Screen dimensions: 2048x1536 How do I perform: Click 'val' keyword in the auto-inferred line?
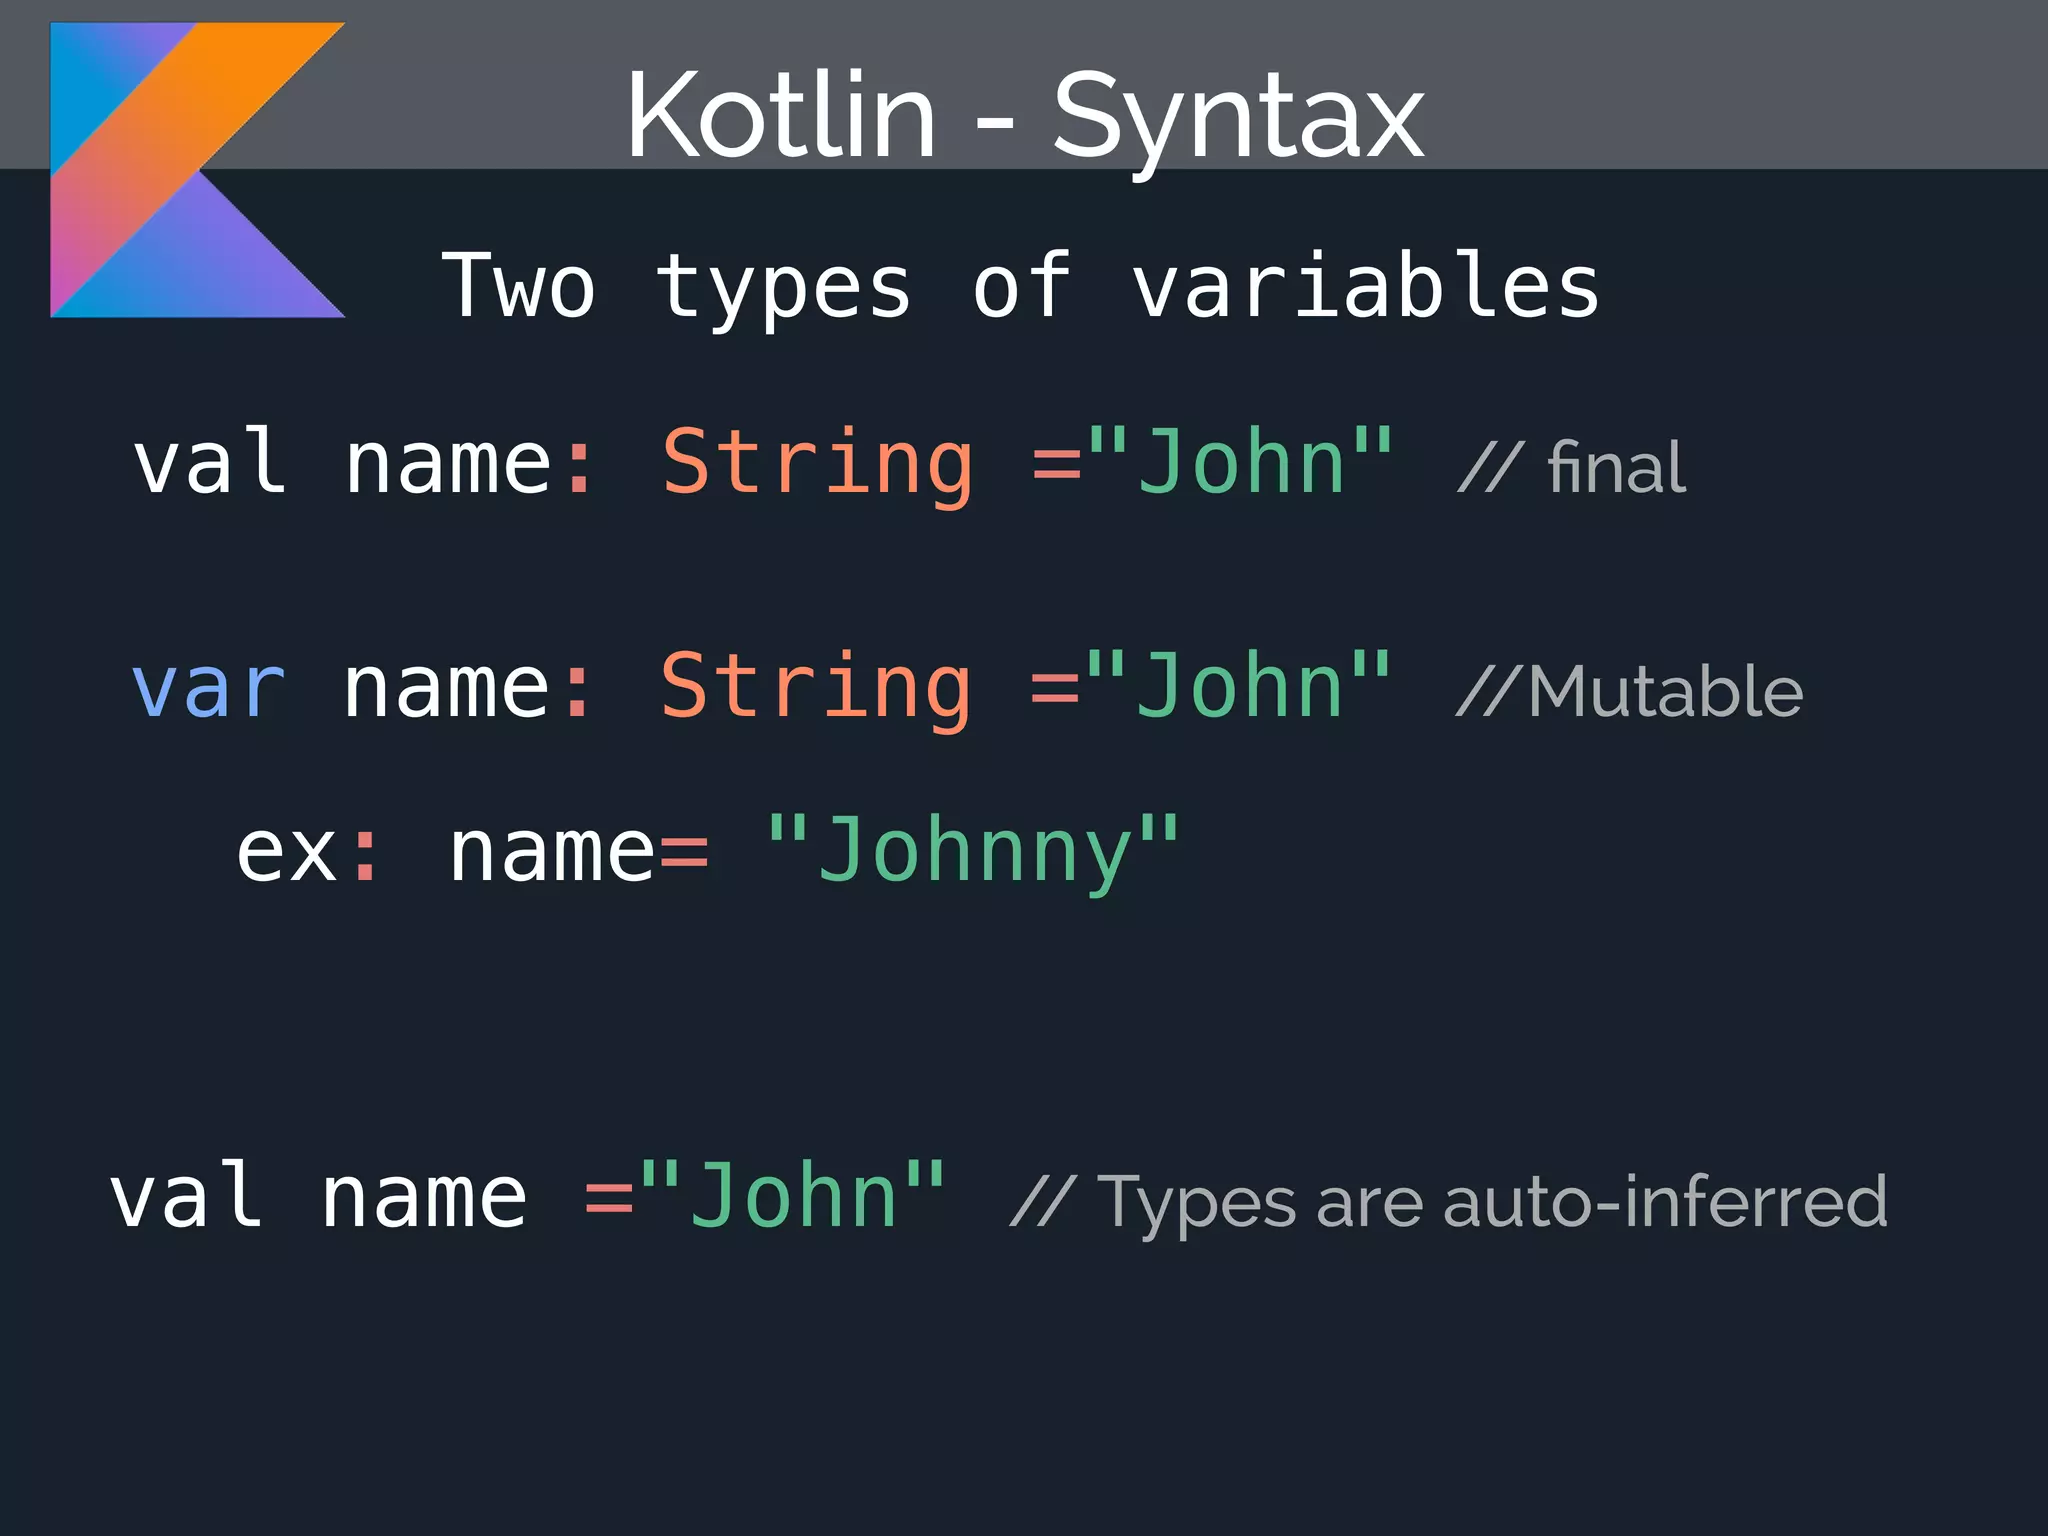coord(186,1194)
